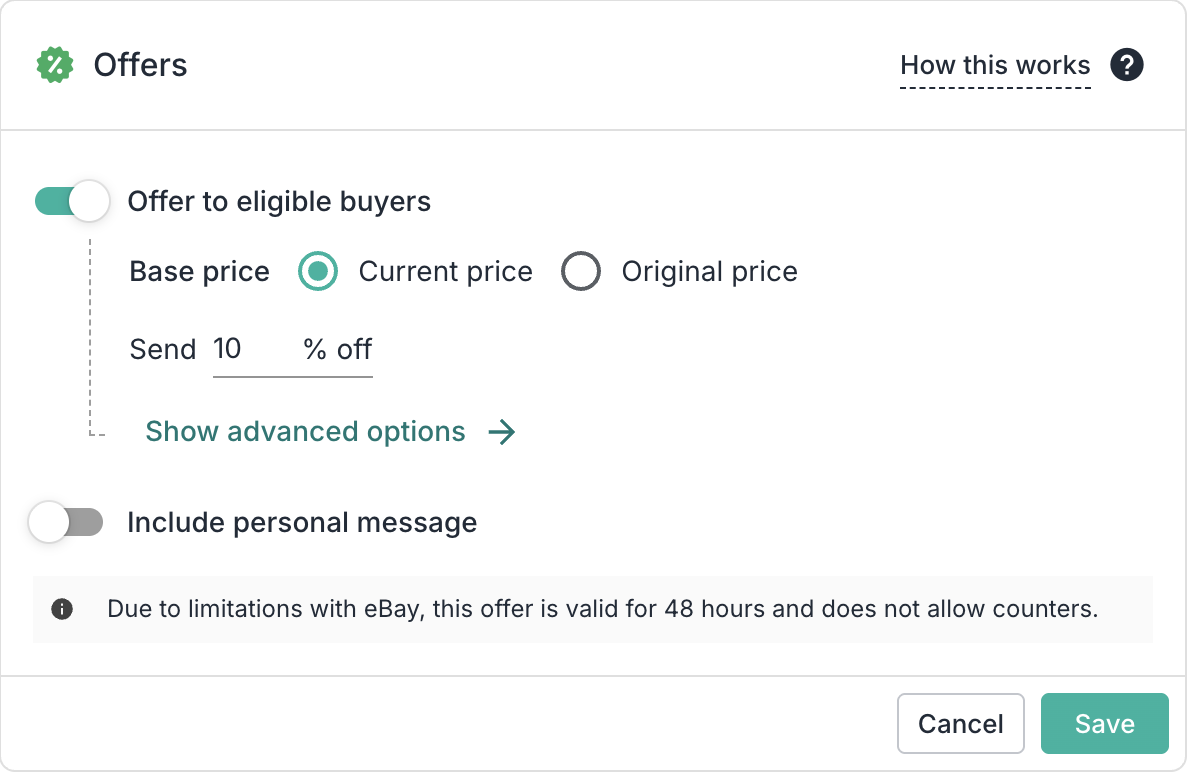Open the How this works link

pyautogui.click(x=995, y=66)
